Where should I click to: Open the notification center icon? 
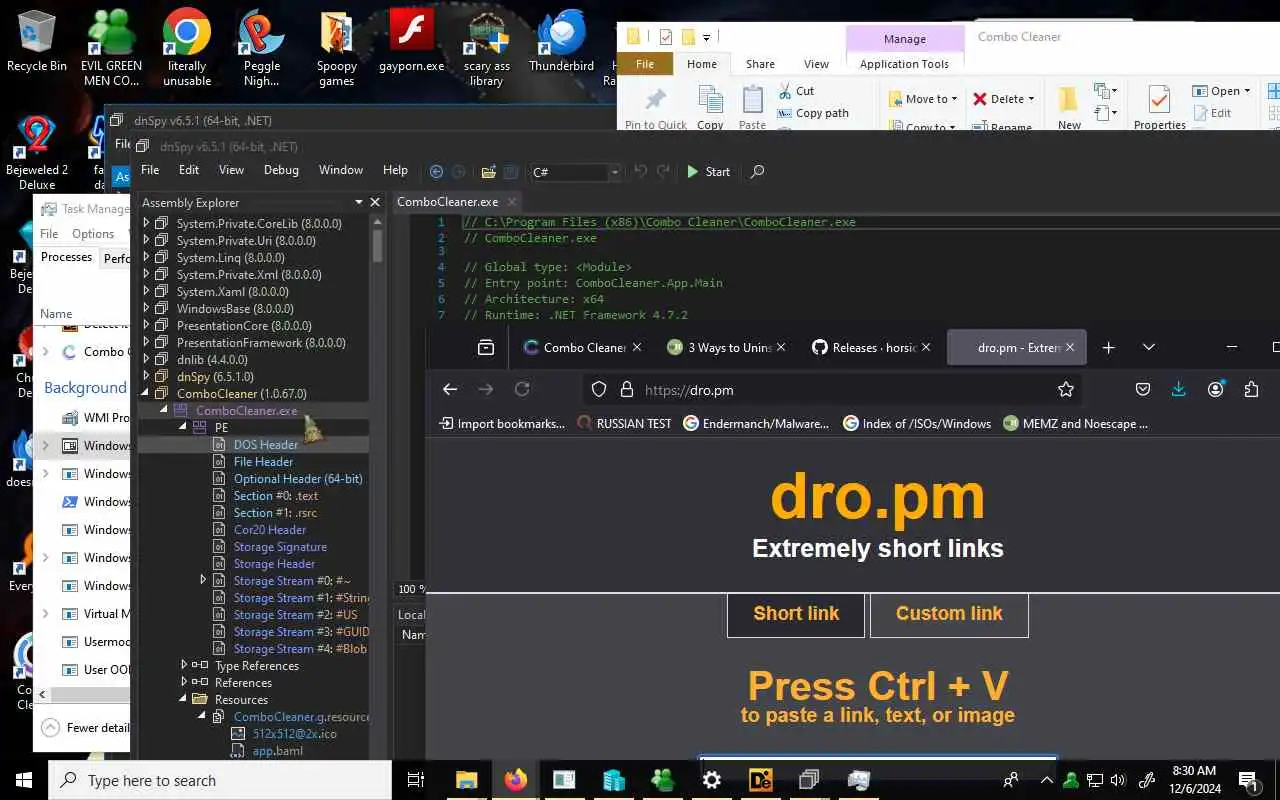pos(1248,780)
